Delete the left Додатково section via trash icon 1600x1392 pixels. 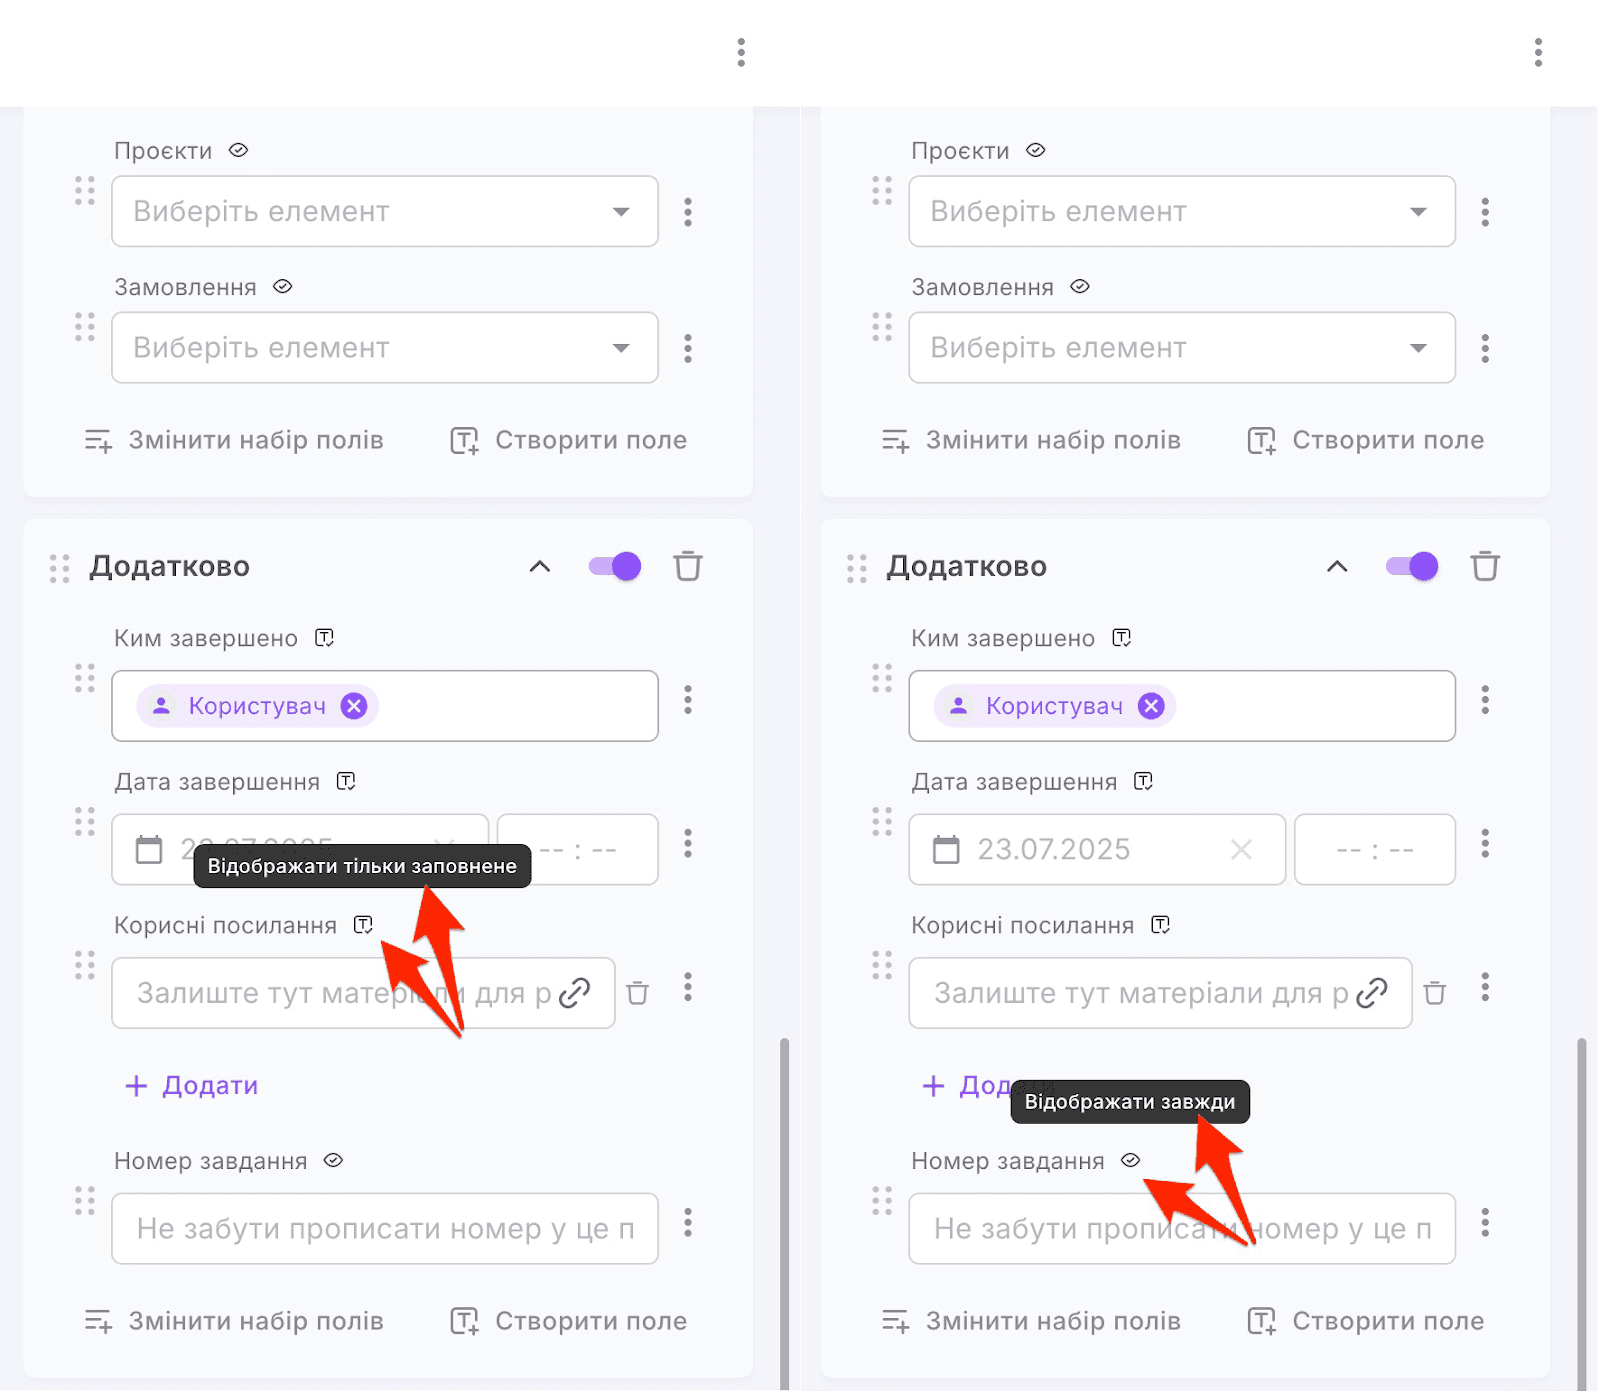click(x=688, y=566)
